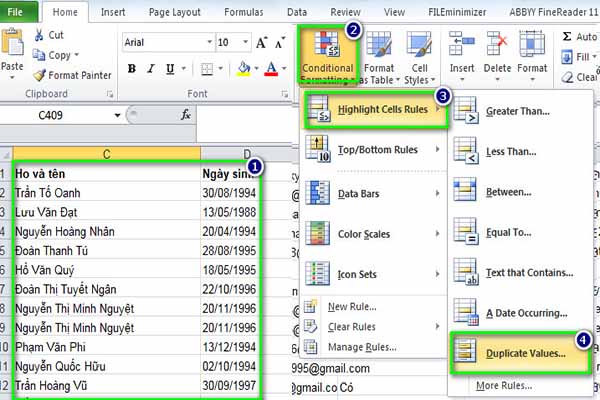This screenshot has width=600, height=400.
Task: Select the Greater Than... rule
Action: click(520, 111)
